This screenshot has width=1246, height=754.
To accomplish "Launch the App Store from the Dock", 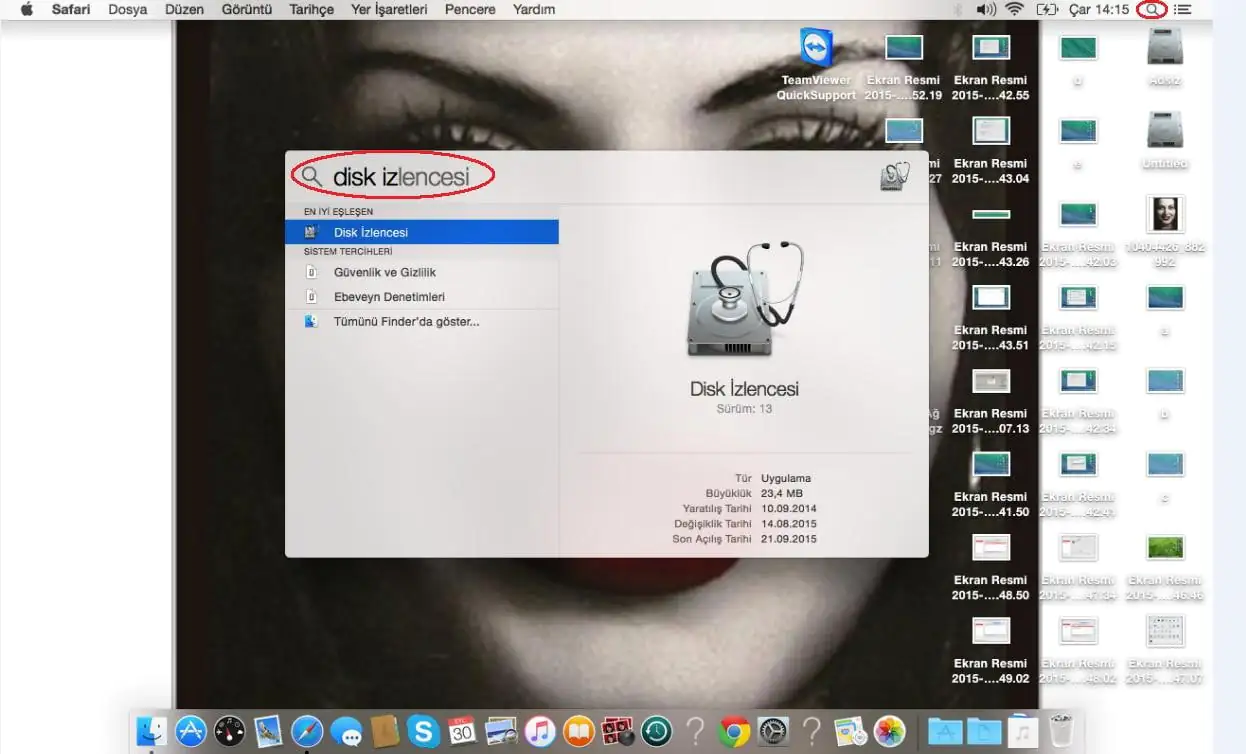I will pos(191,732).
